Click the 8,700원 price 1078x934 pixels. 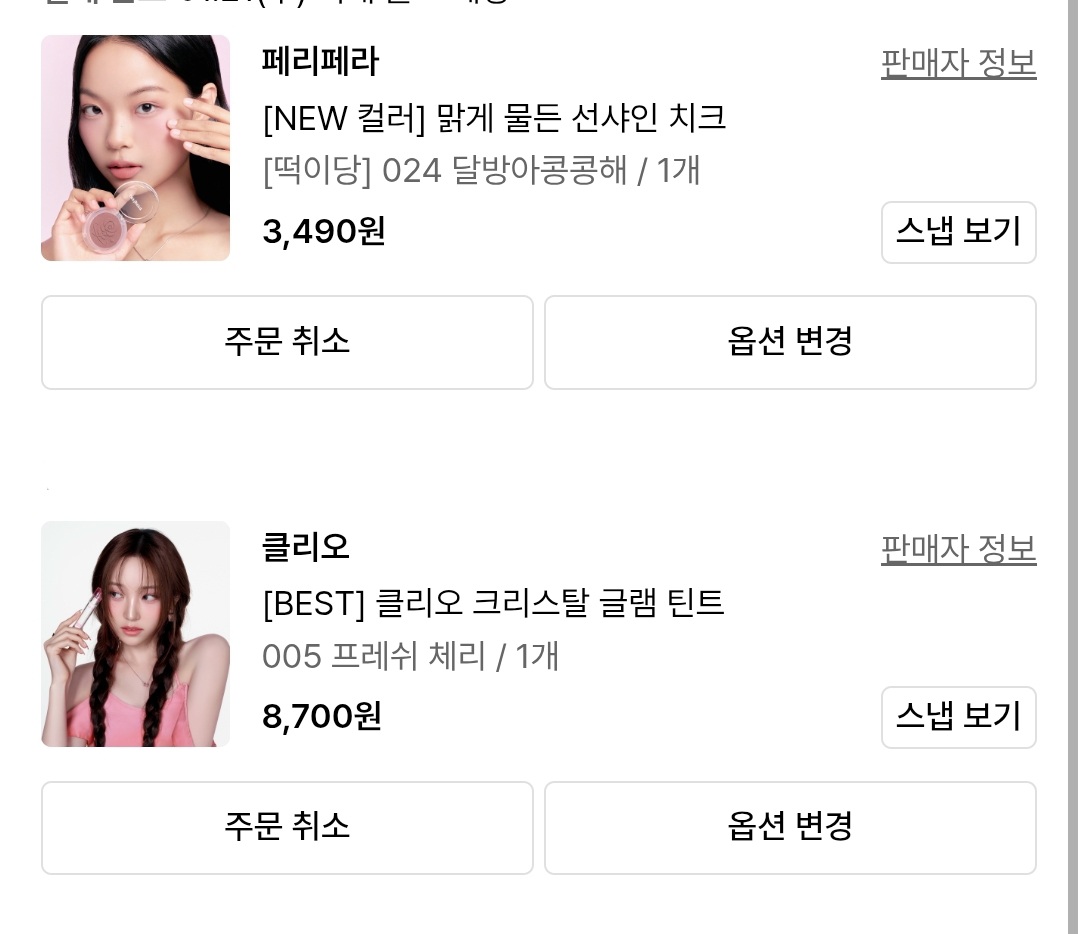click(x=321, y=717)
